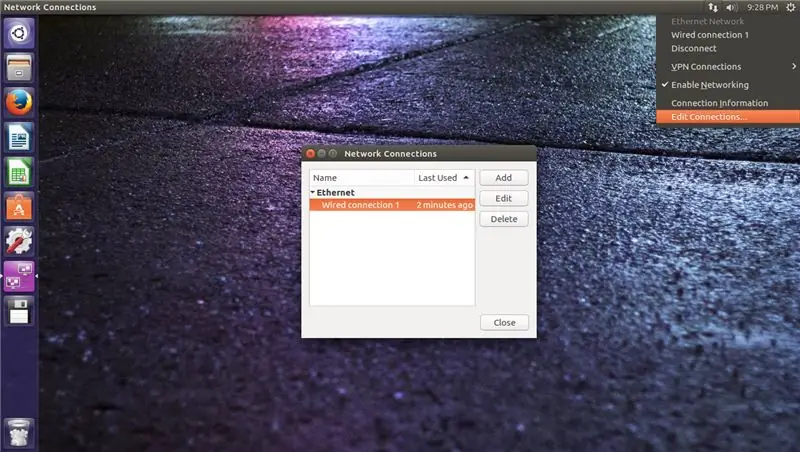The width and height of the screenshot is (800, 452).
Task: Sort by Last Used column
Action: (444, 178)
